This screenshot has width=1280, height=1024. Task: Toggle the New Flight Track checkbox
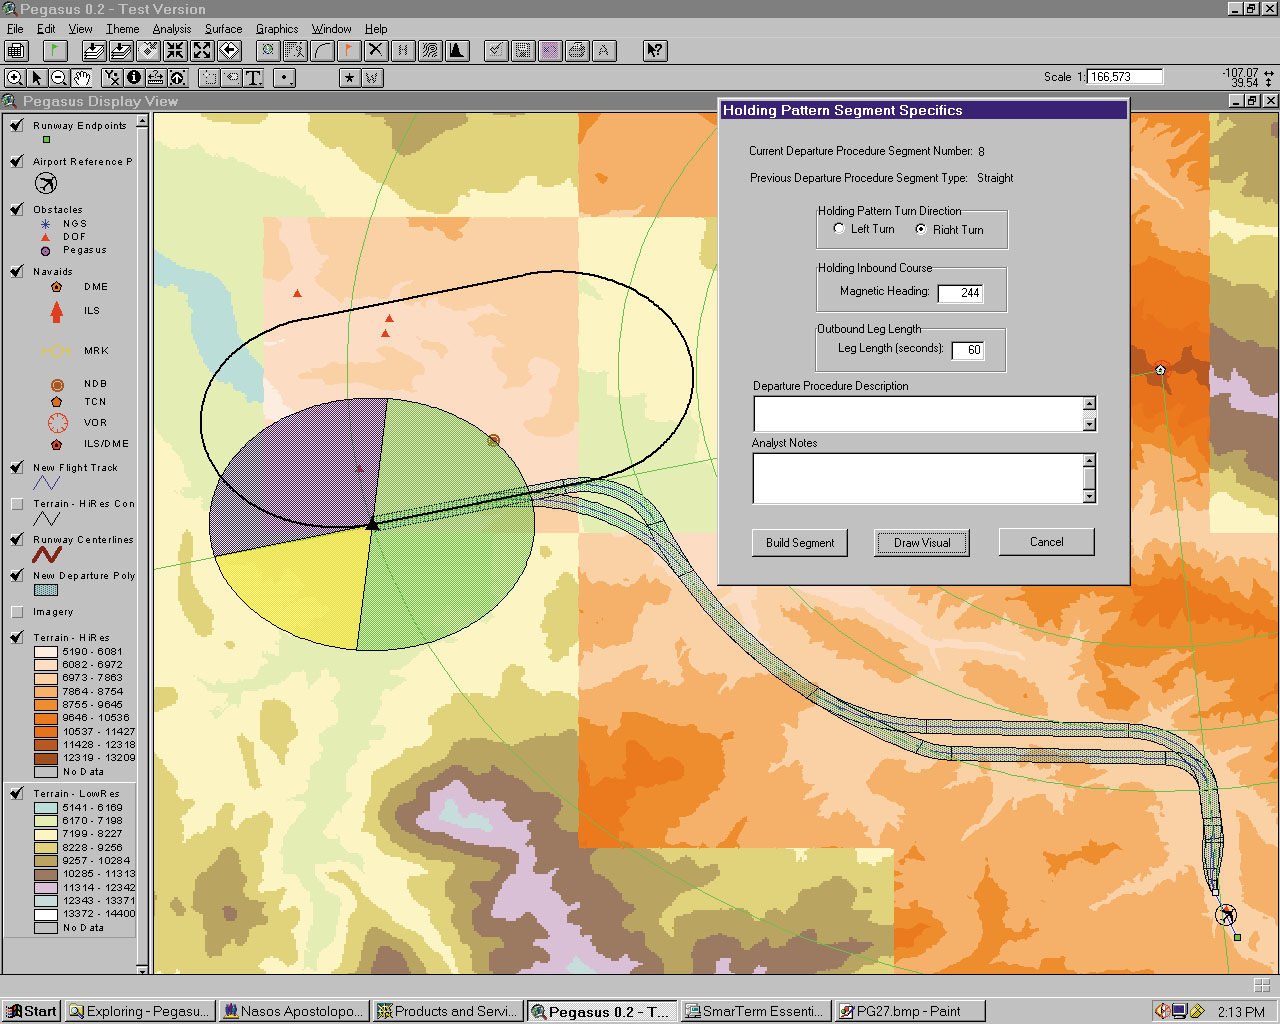point(17,467)
